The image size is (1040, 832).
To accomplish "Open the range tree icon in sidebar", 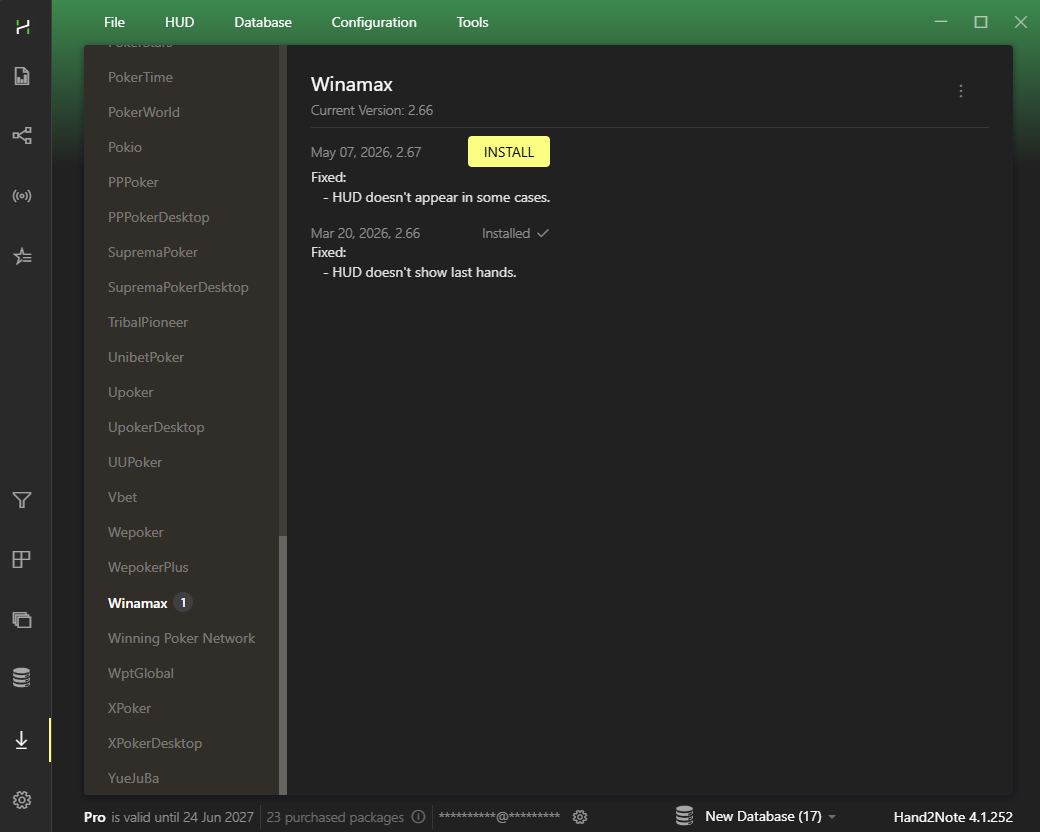I will tap(22, 136).
